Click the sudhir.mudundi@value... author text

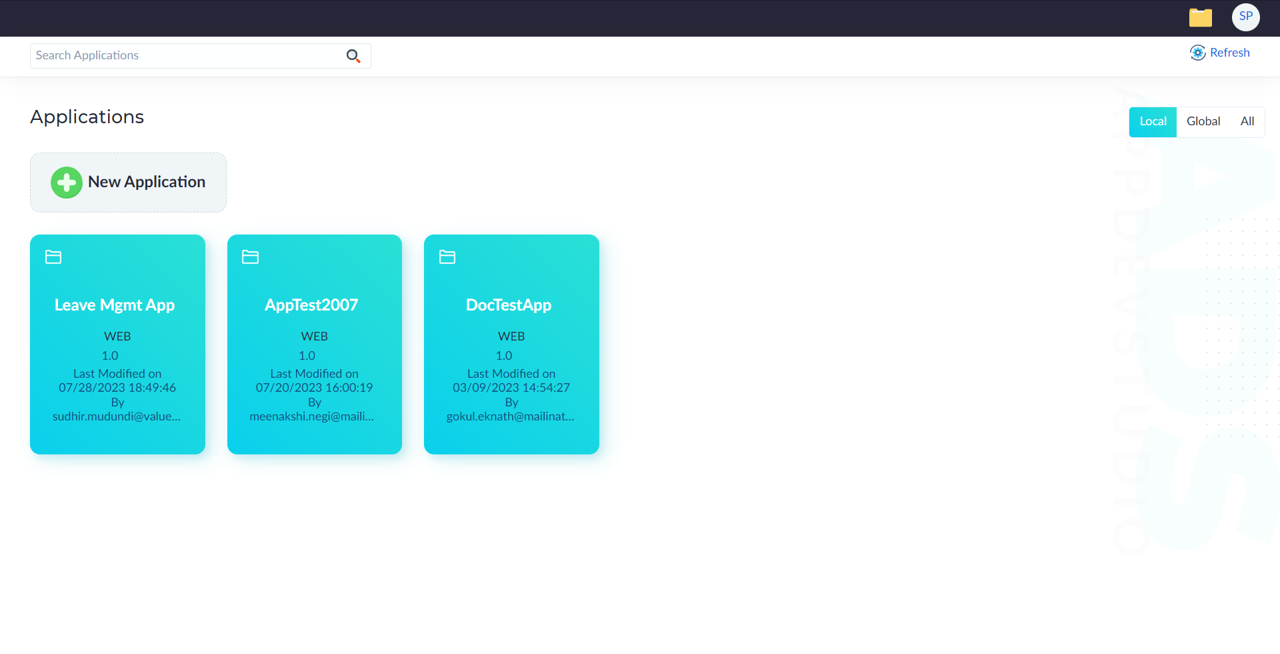(117, 416)
